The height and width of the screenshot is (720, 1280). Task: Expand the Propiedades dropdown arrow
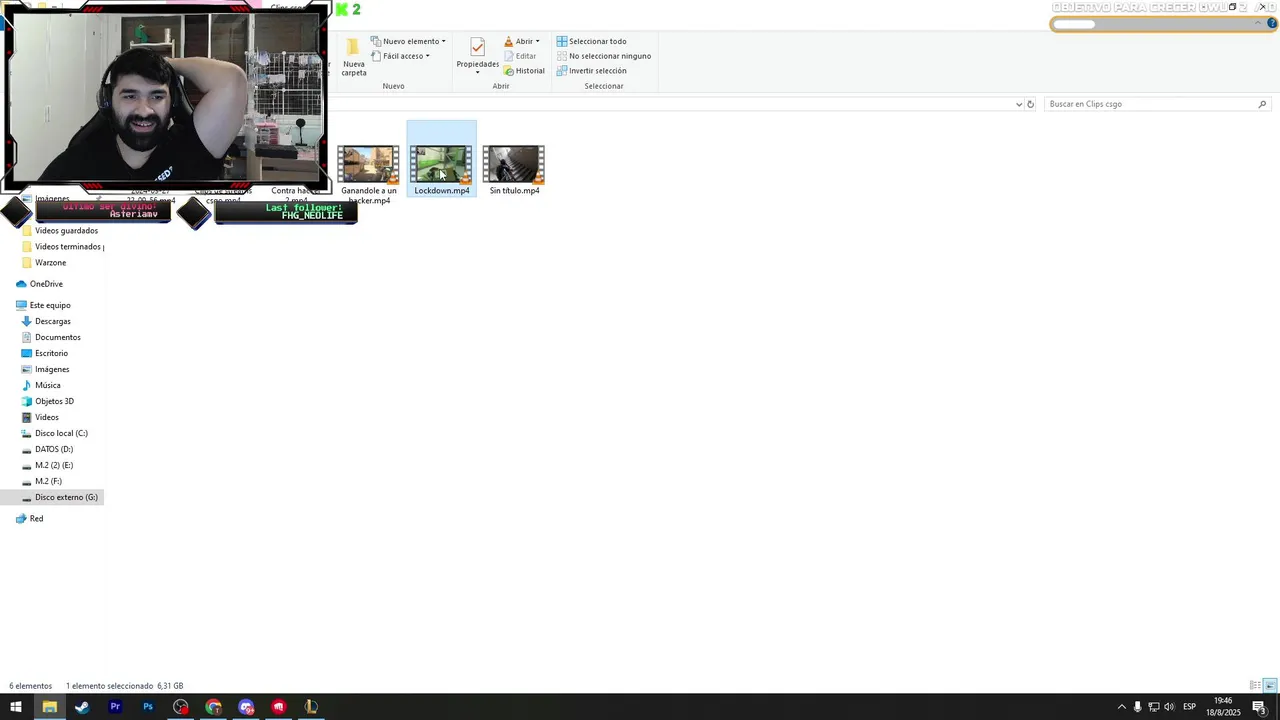(x=477, y=72)
